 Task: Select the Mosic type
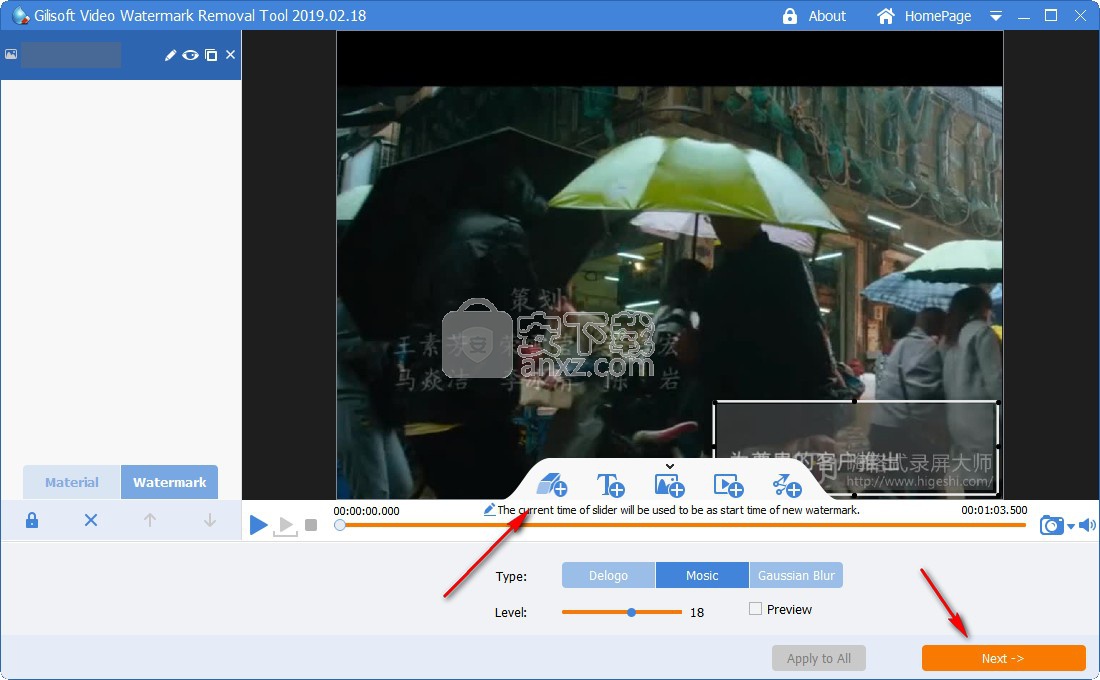coord(702,575)
